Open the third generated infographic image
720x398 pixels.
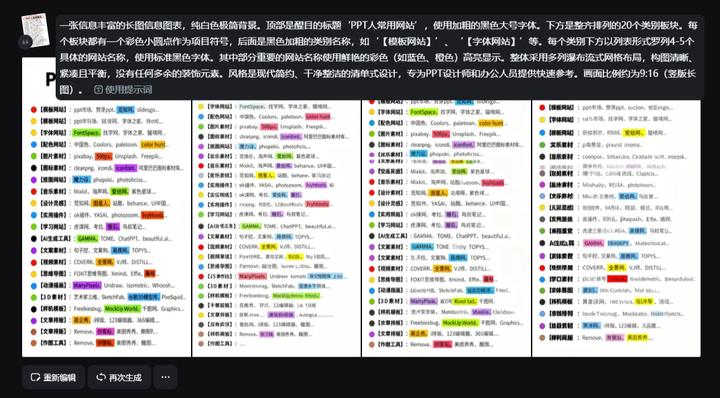(446, 228)
